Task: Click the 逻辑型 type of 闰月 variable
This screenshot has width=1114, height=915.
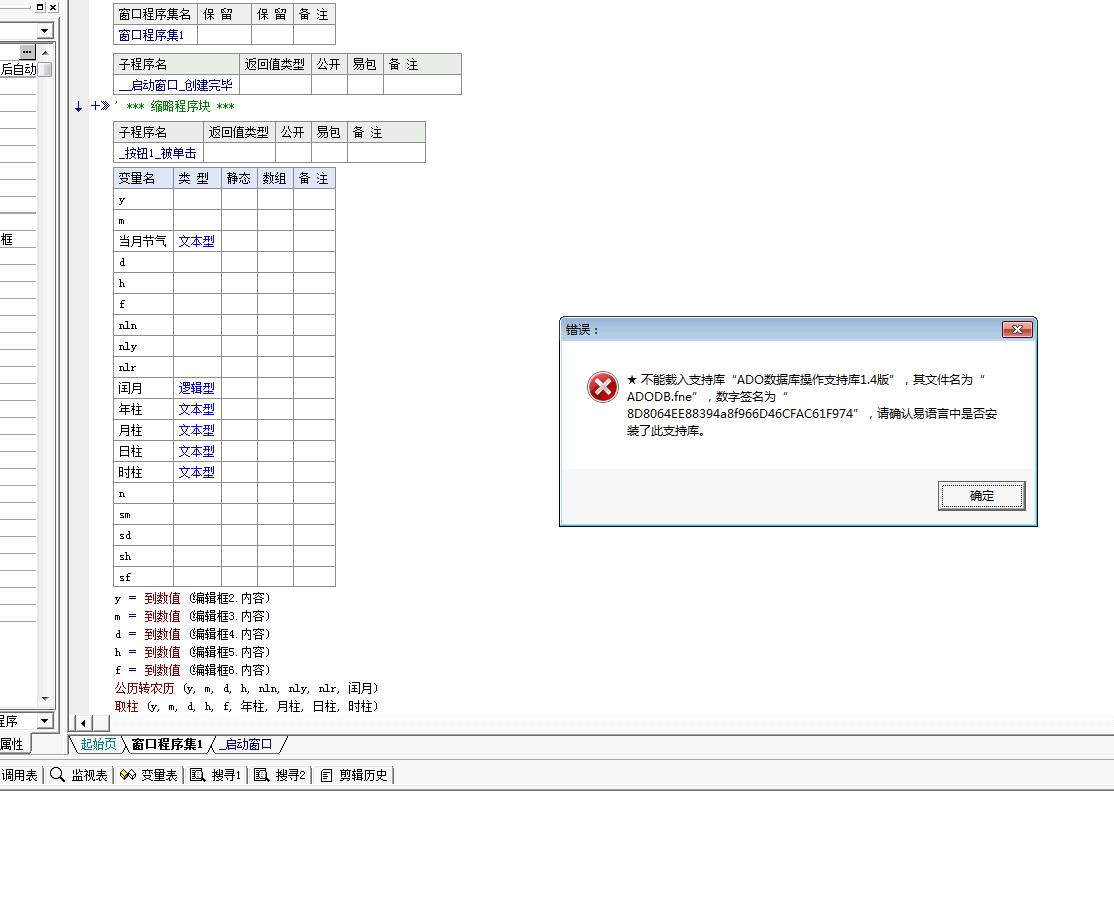Action: coord(196,388)
